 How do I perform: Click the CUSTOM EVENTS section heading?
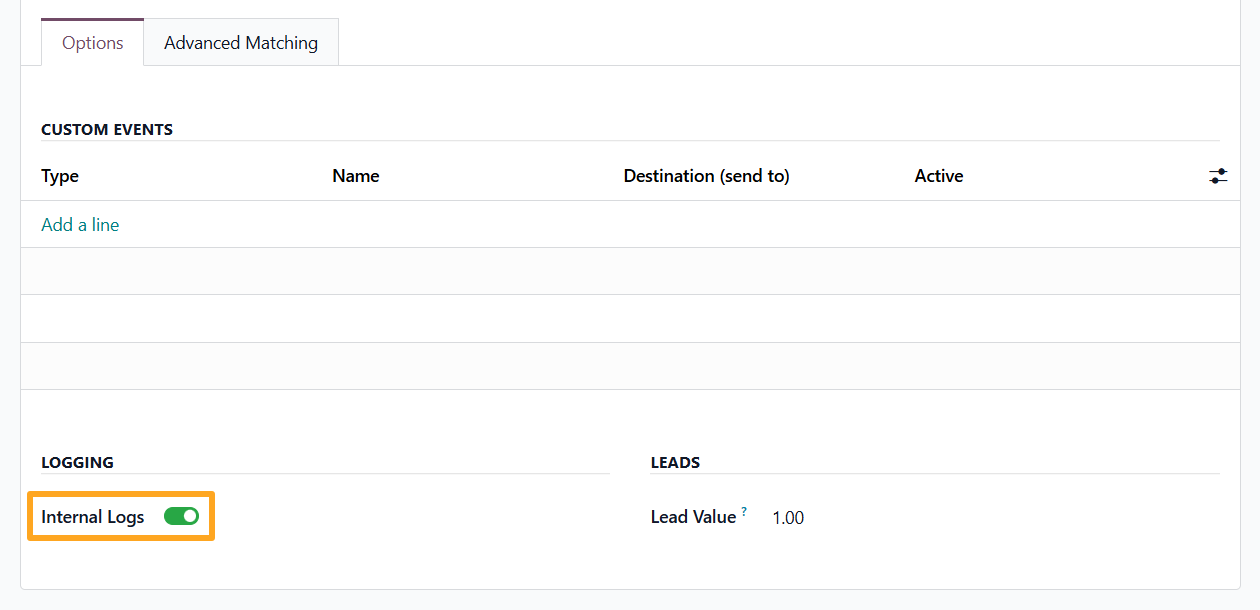[107, 130]
